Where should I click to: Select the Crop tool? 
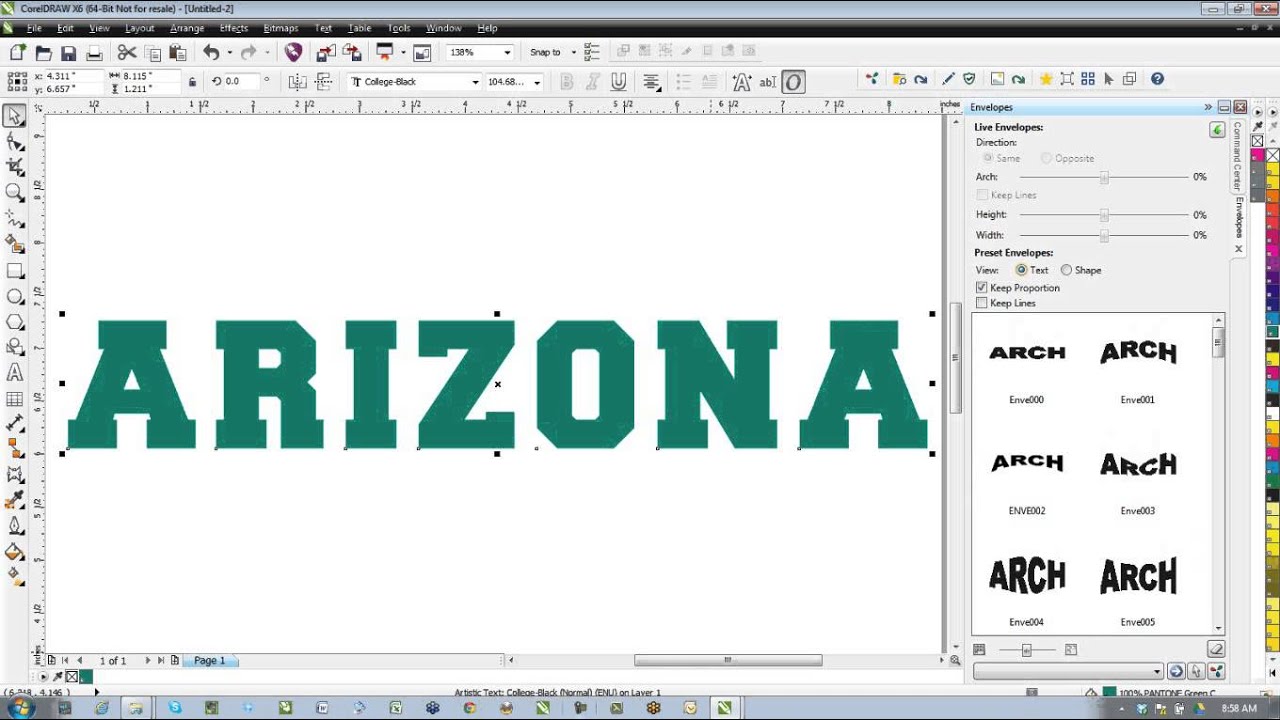(15, 167)
